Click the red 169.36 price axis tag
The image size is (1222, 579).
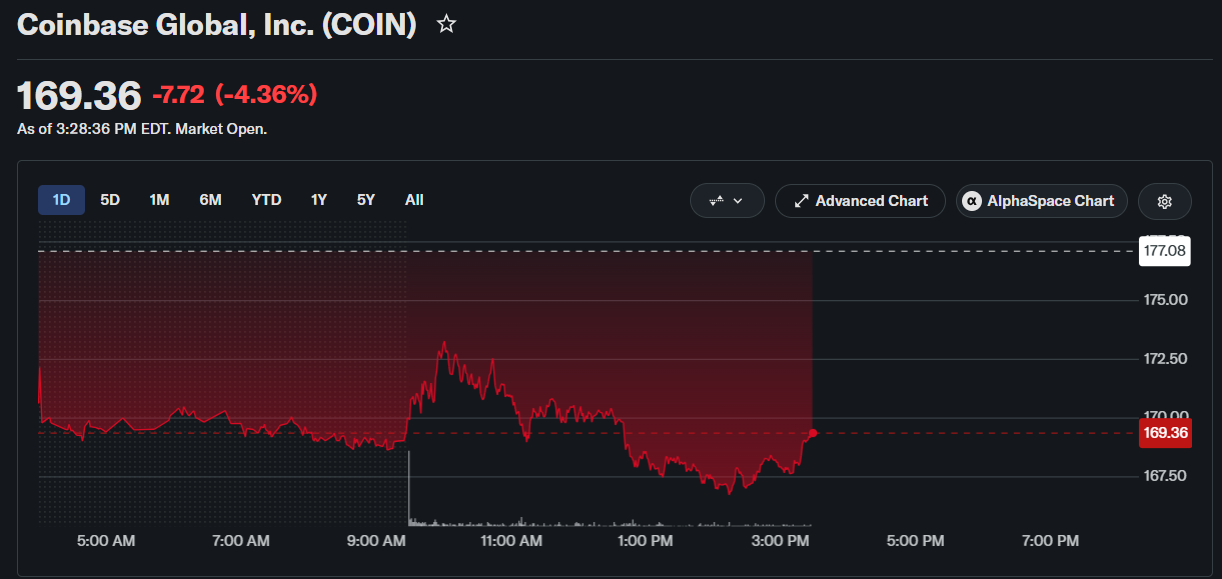[x=1165, y=433]
